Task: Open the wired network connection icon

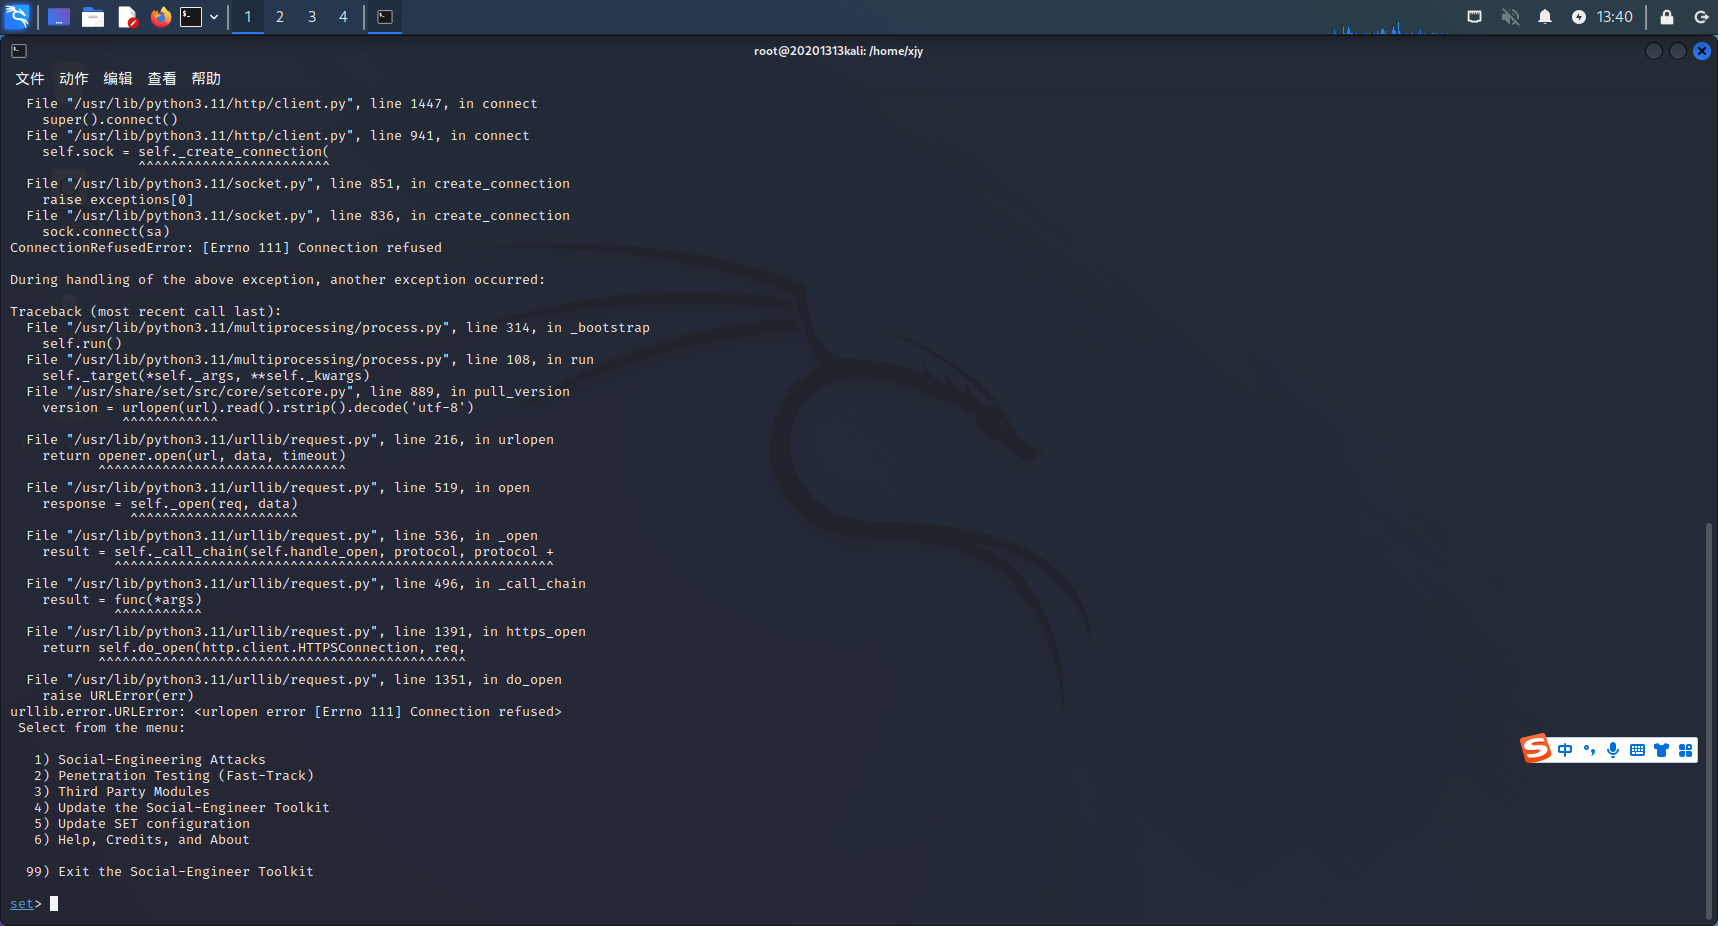Action: pyautogui.click(x=1475, y=17)
